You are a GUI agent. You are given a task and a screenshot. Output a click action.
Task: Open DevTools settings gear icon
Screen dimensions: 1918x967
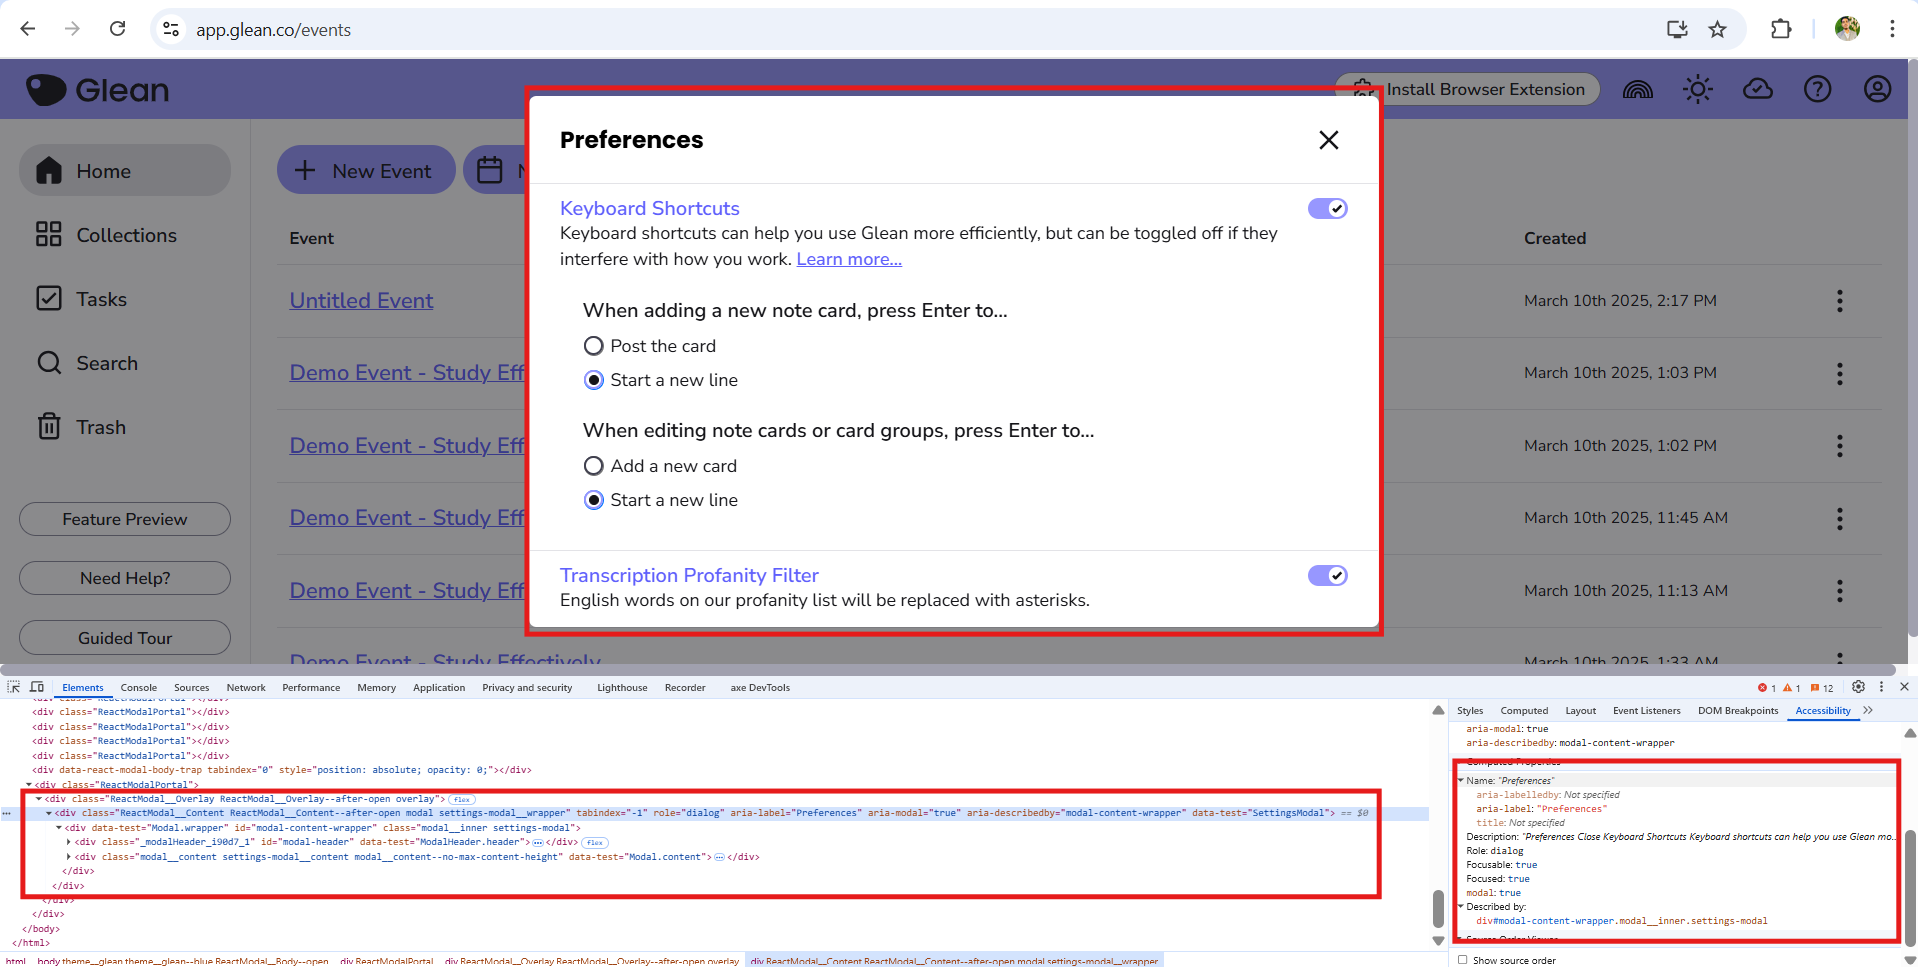1858,687
